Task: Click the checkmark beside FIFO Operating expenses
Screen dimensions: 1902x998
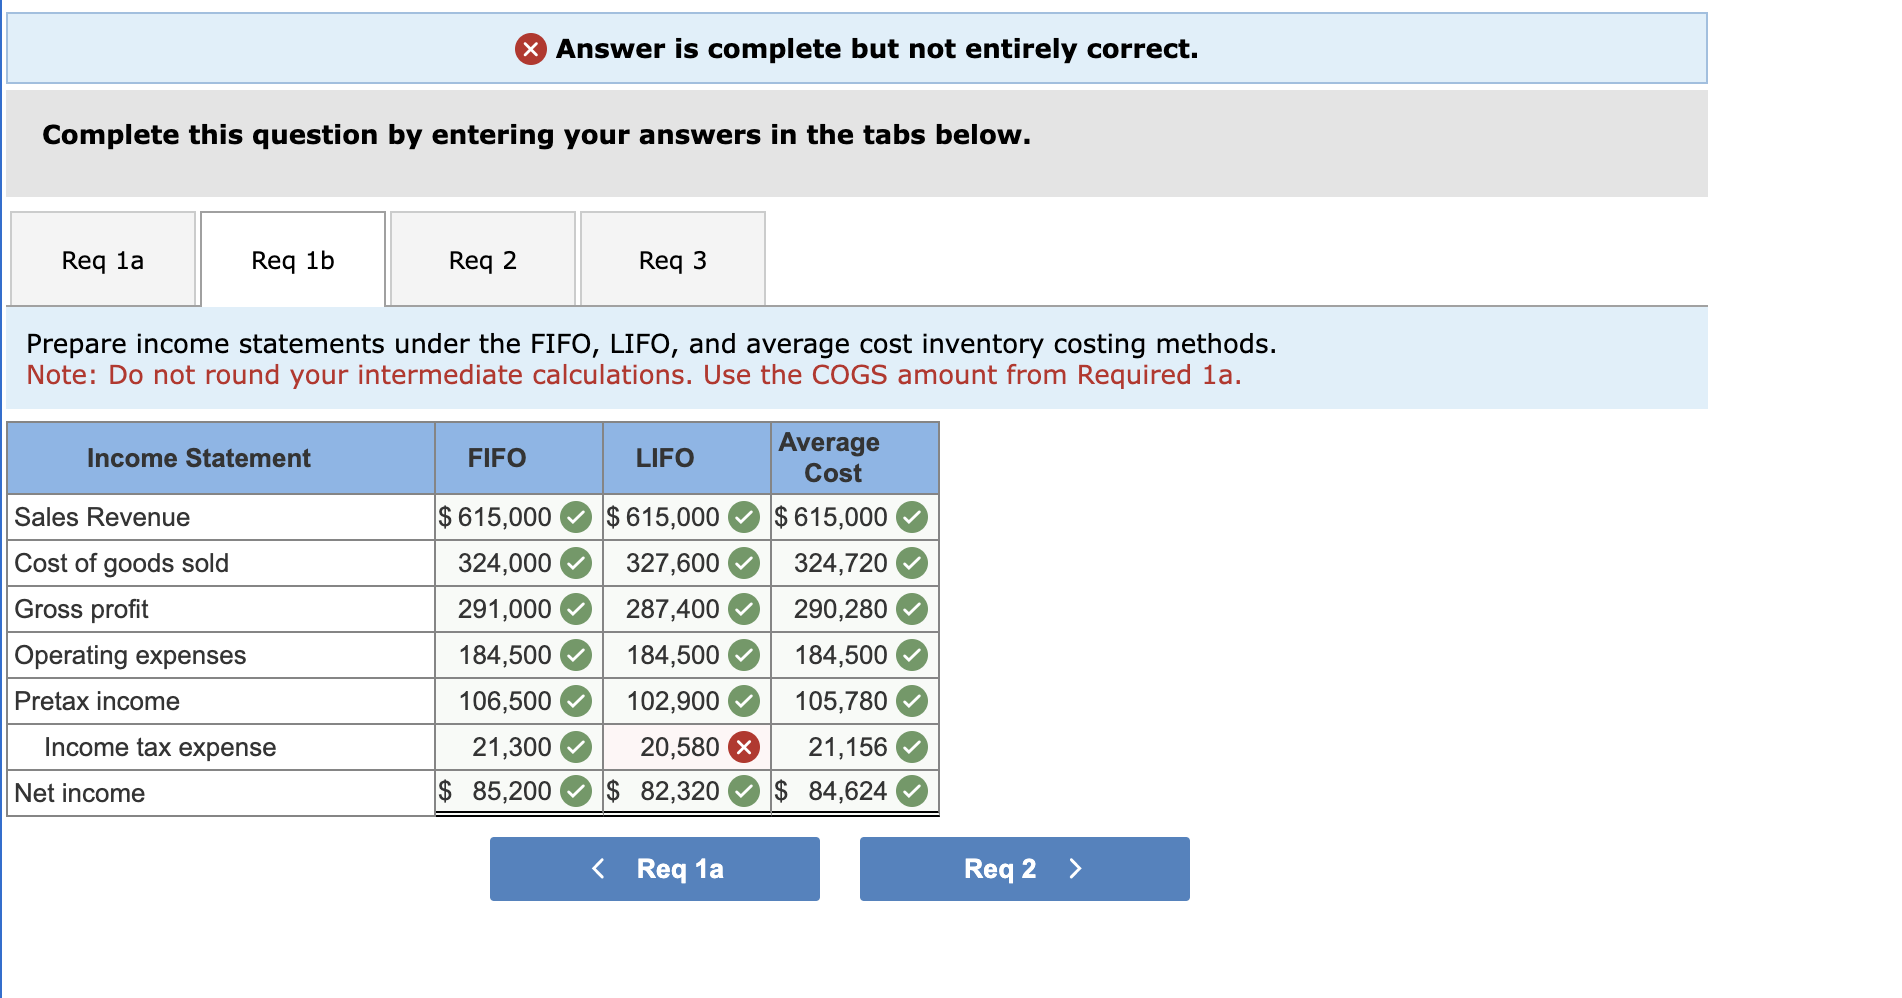Action: click(x=575, y=655)
